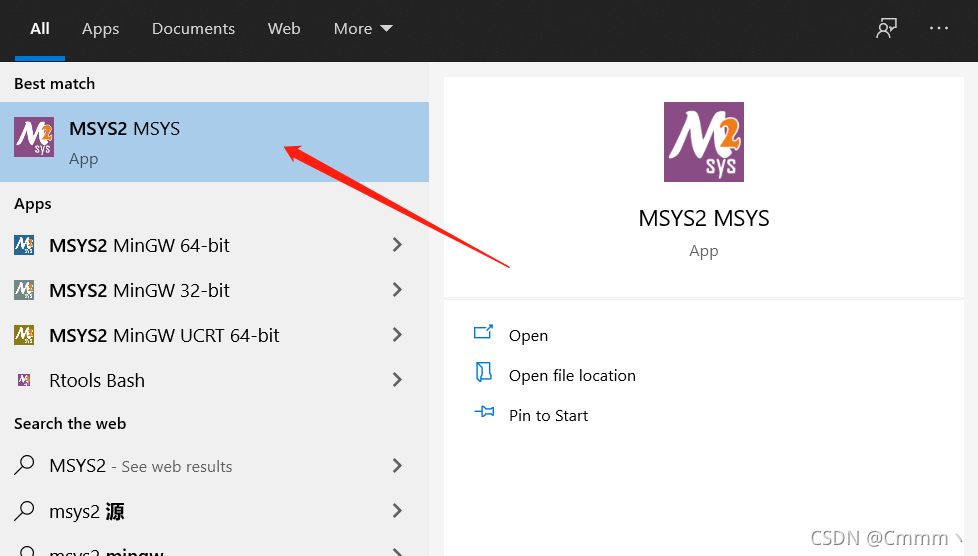Screen dimensions: 978x556
Task: Choose Open file location
Action: coord(572,376)
